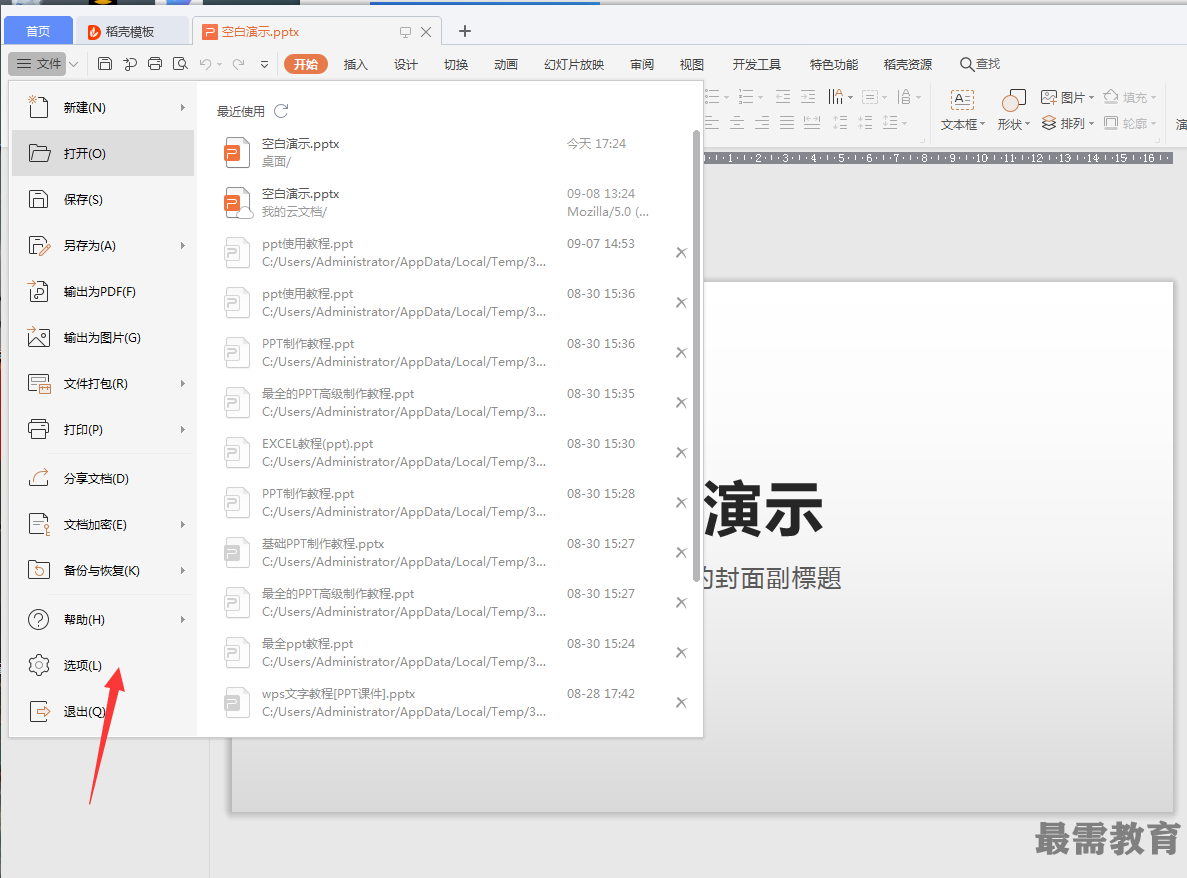Screen dimensions: 1187x878
Task: Click the recent files list scrollbar
Action: (x=696, y=356)
